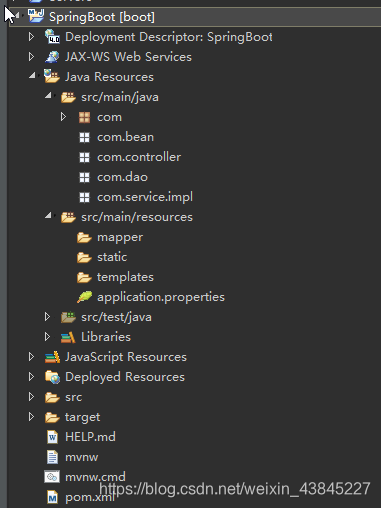381x508 pixels.
Task: Collapse the src/main/resources node
Action: [x=49, y=216]
